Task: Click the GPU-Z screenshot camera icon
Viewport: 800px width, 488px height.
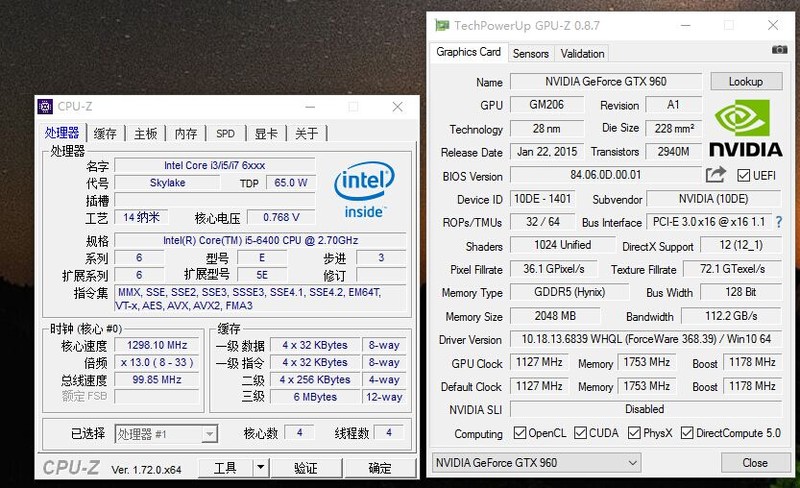Action: click(x=779, y=50)
